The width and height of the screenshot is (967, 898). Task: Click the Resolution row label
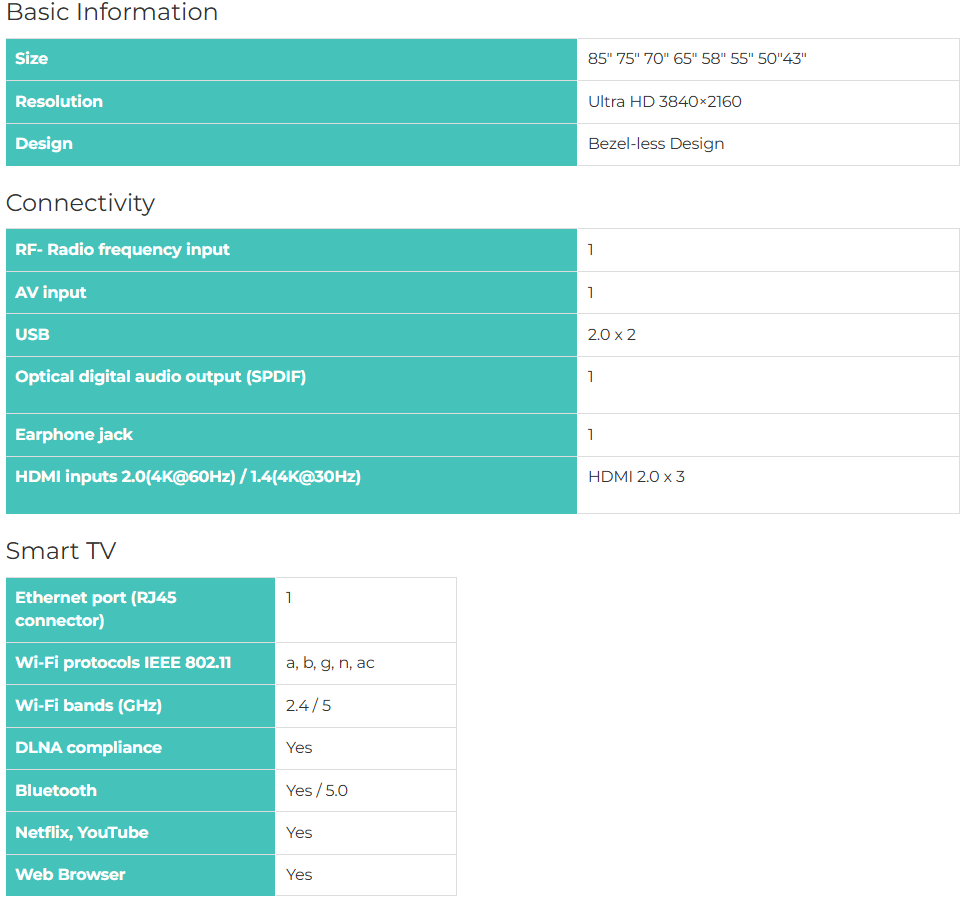(59, 102)
